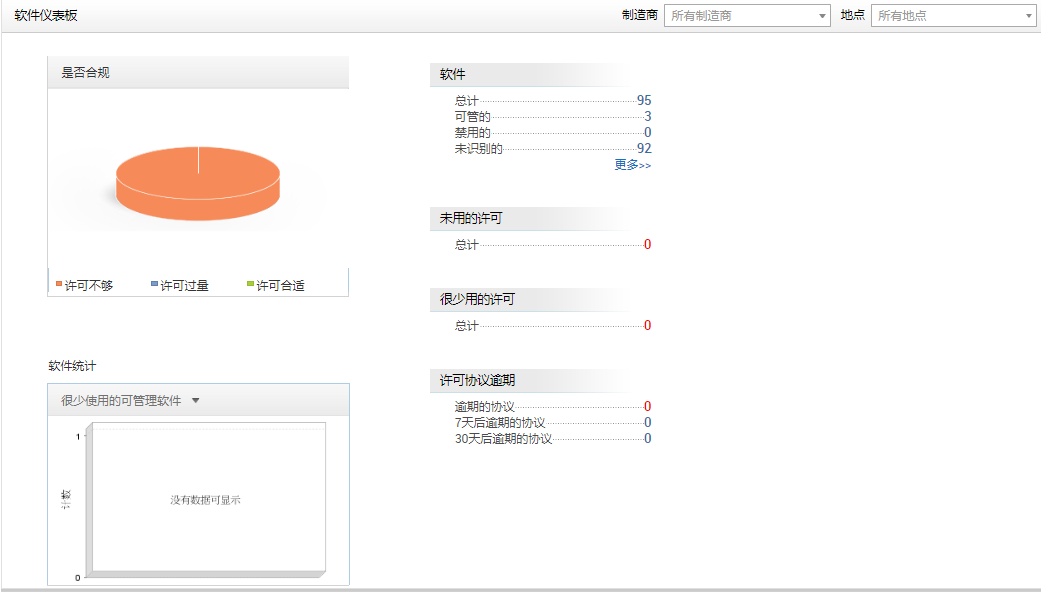The height and width of the screenshot is (592, 1041).
Task: Click the 禁用的 row label
Action: pyautogui.click(x=473, y=132)
